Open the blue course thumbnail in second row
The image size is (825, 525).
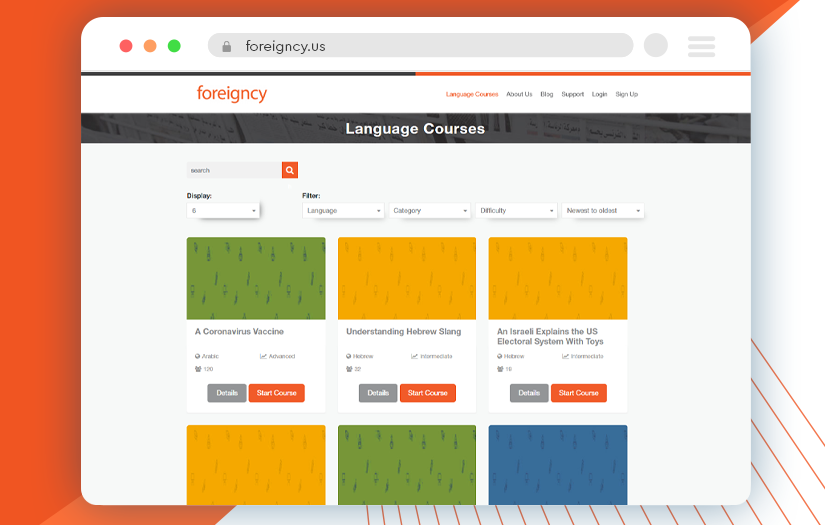(558, 465)
